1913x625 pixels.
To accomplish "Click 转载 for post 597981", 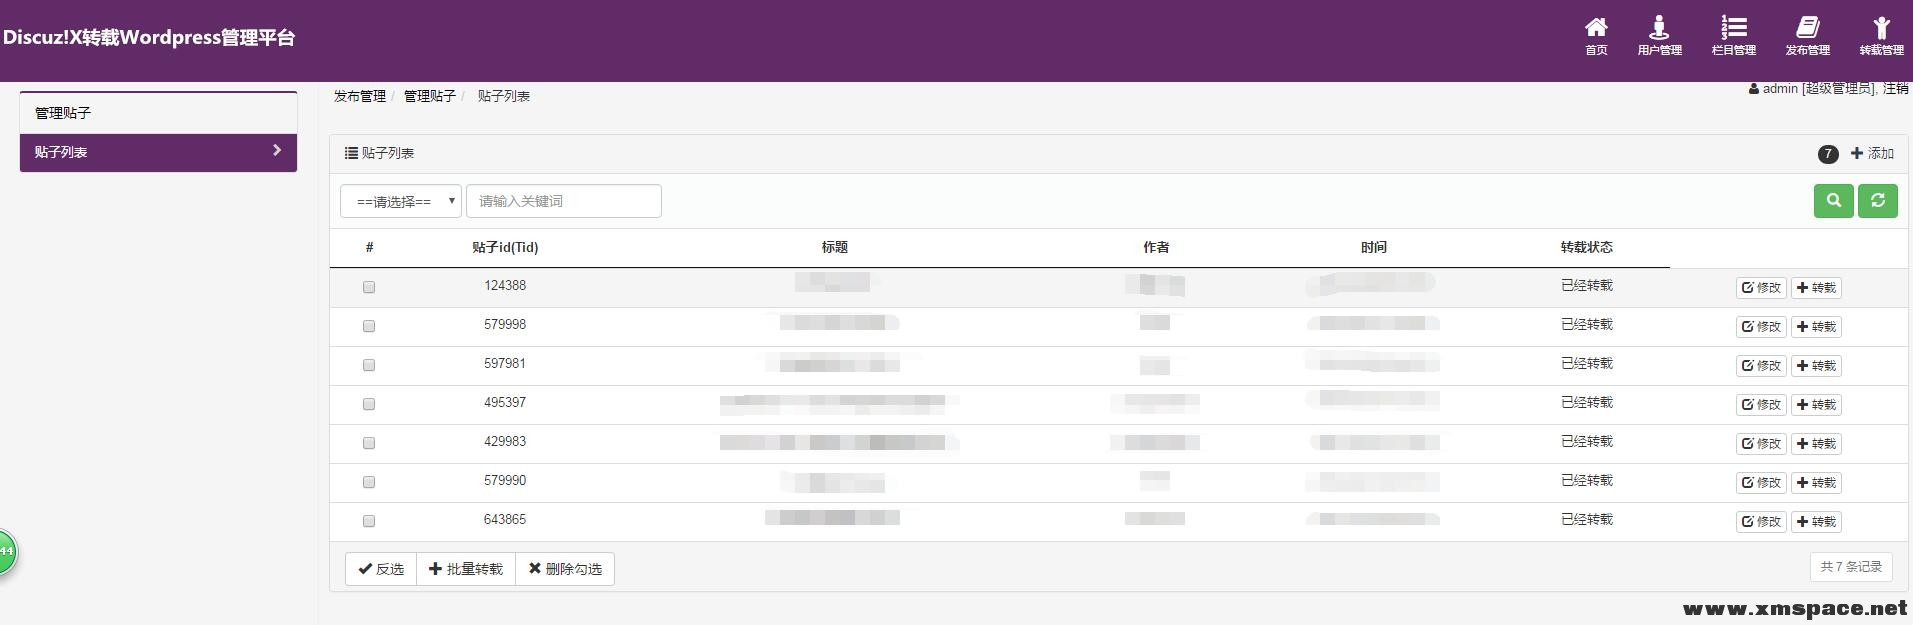I will click(1816, 366).
